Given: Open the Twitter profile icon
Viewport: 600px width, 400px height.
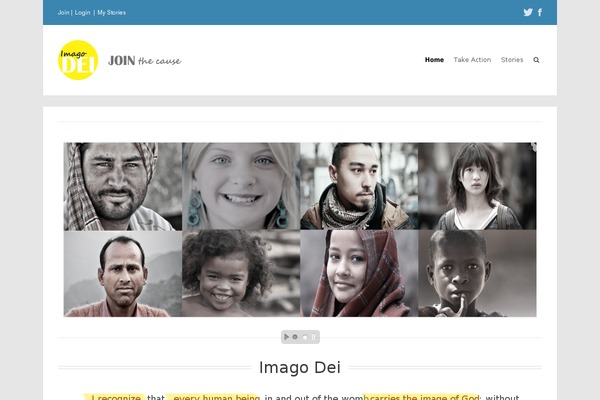Looking at the screenshot, I should tap(528, 12).
